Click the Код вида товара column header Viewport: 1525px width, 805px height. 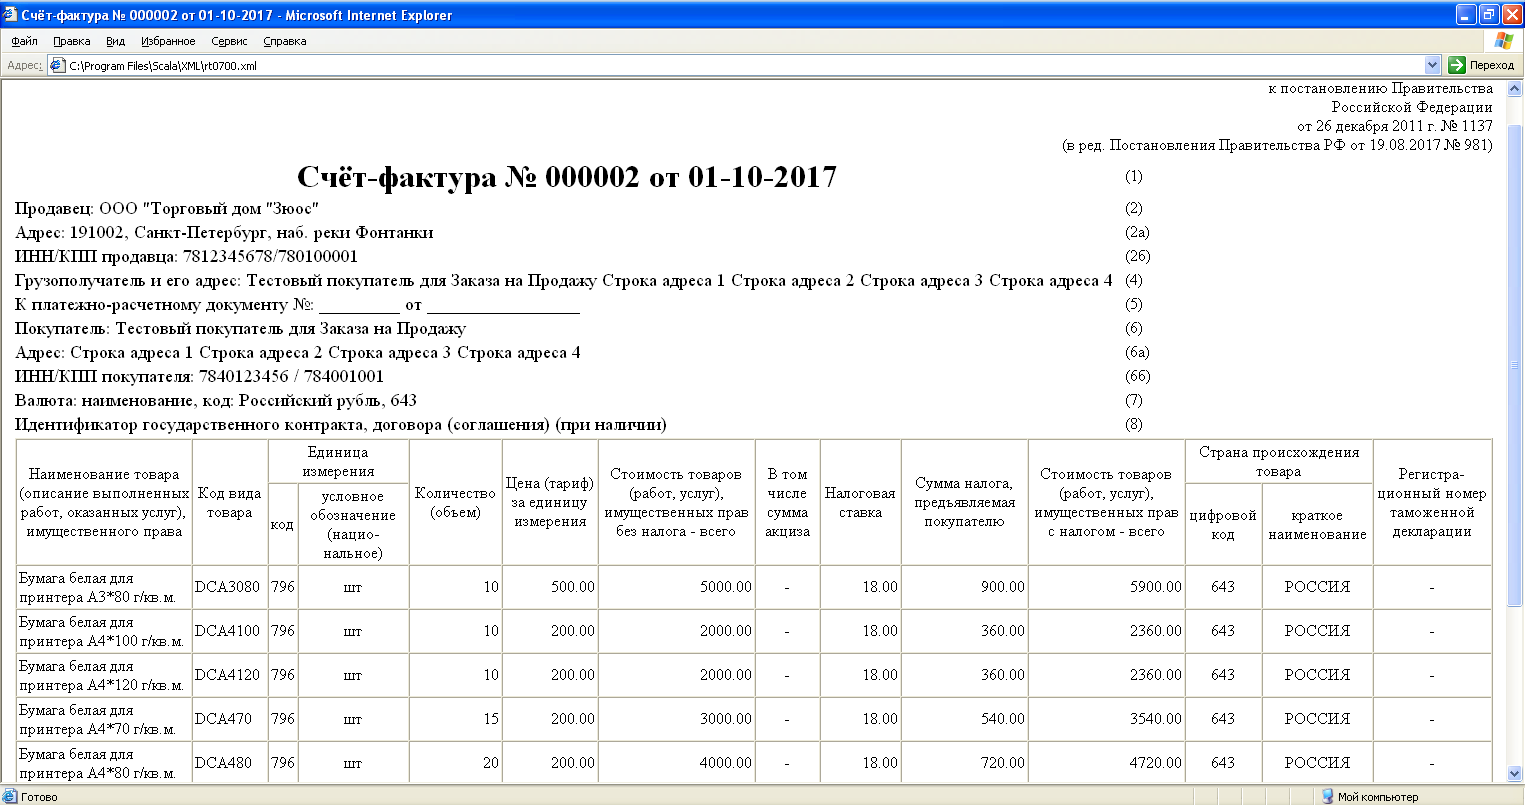coord(230,503)
